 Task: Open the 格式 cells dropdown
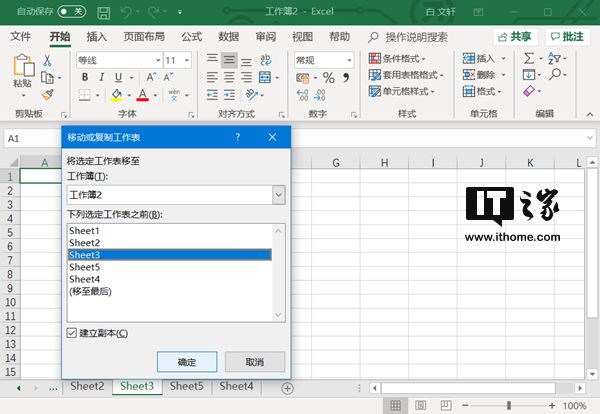coord(499,91)
